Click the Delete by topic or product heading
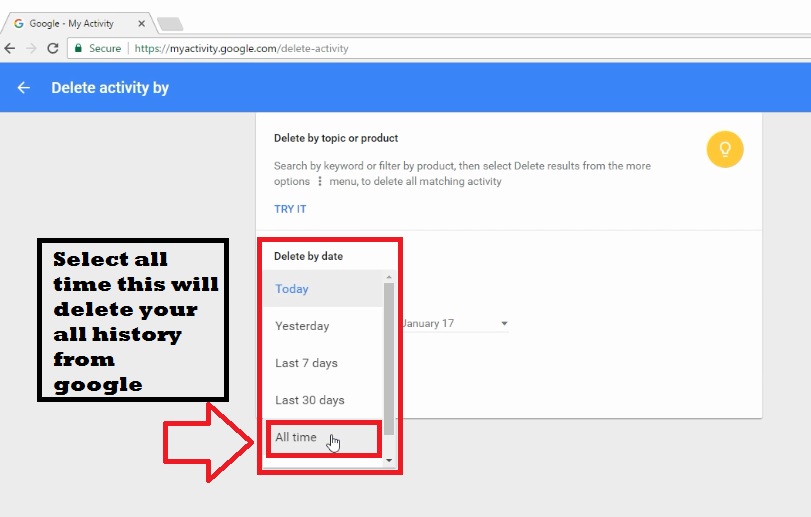The image size is (811, 517). tap(336, 138)
